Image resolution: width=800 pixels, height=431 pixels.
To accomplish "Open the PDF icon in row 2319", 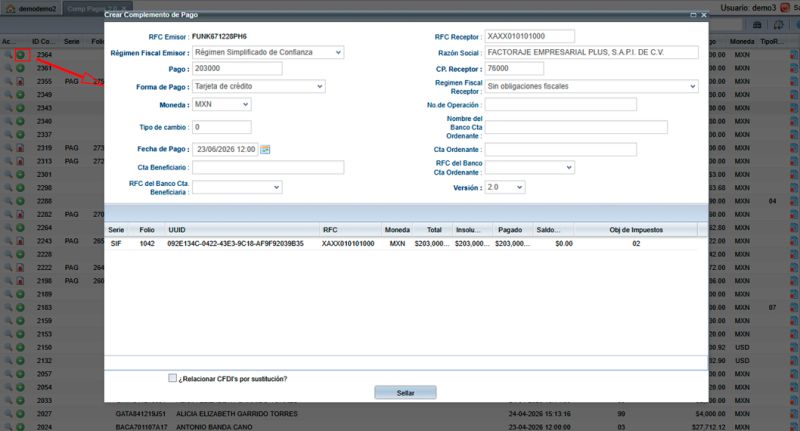I will pos(20,148).
